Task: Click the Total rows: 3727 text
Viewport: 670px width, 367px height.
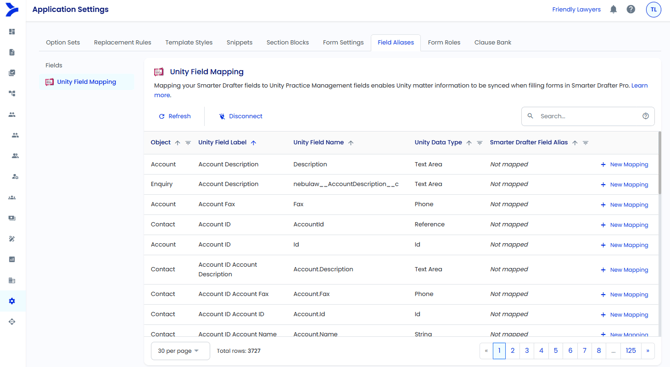Action: pos(238,351)
